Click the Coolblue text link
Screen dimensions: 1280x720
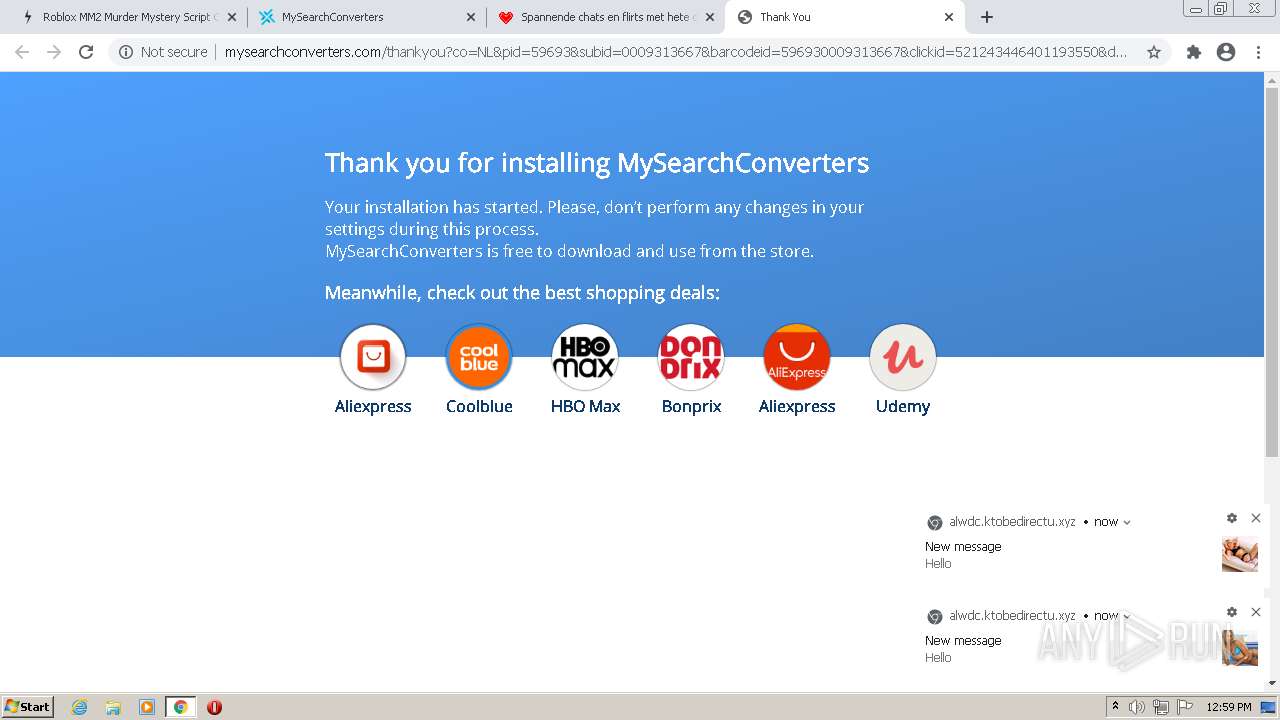[479, 406]
